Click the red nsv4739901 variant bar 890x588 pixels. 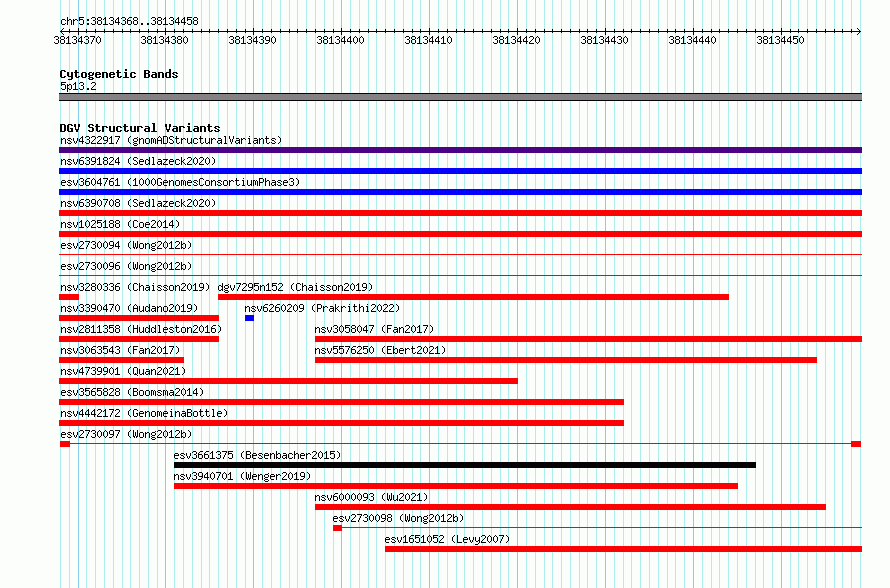pos(288,381)
